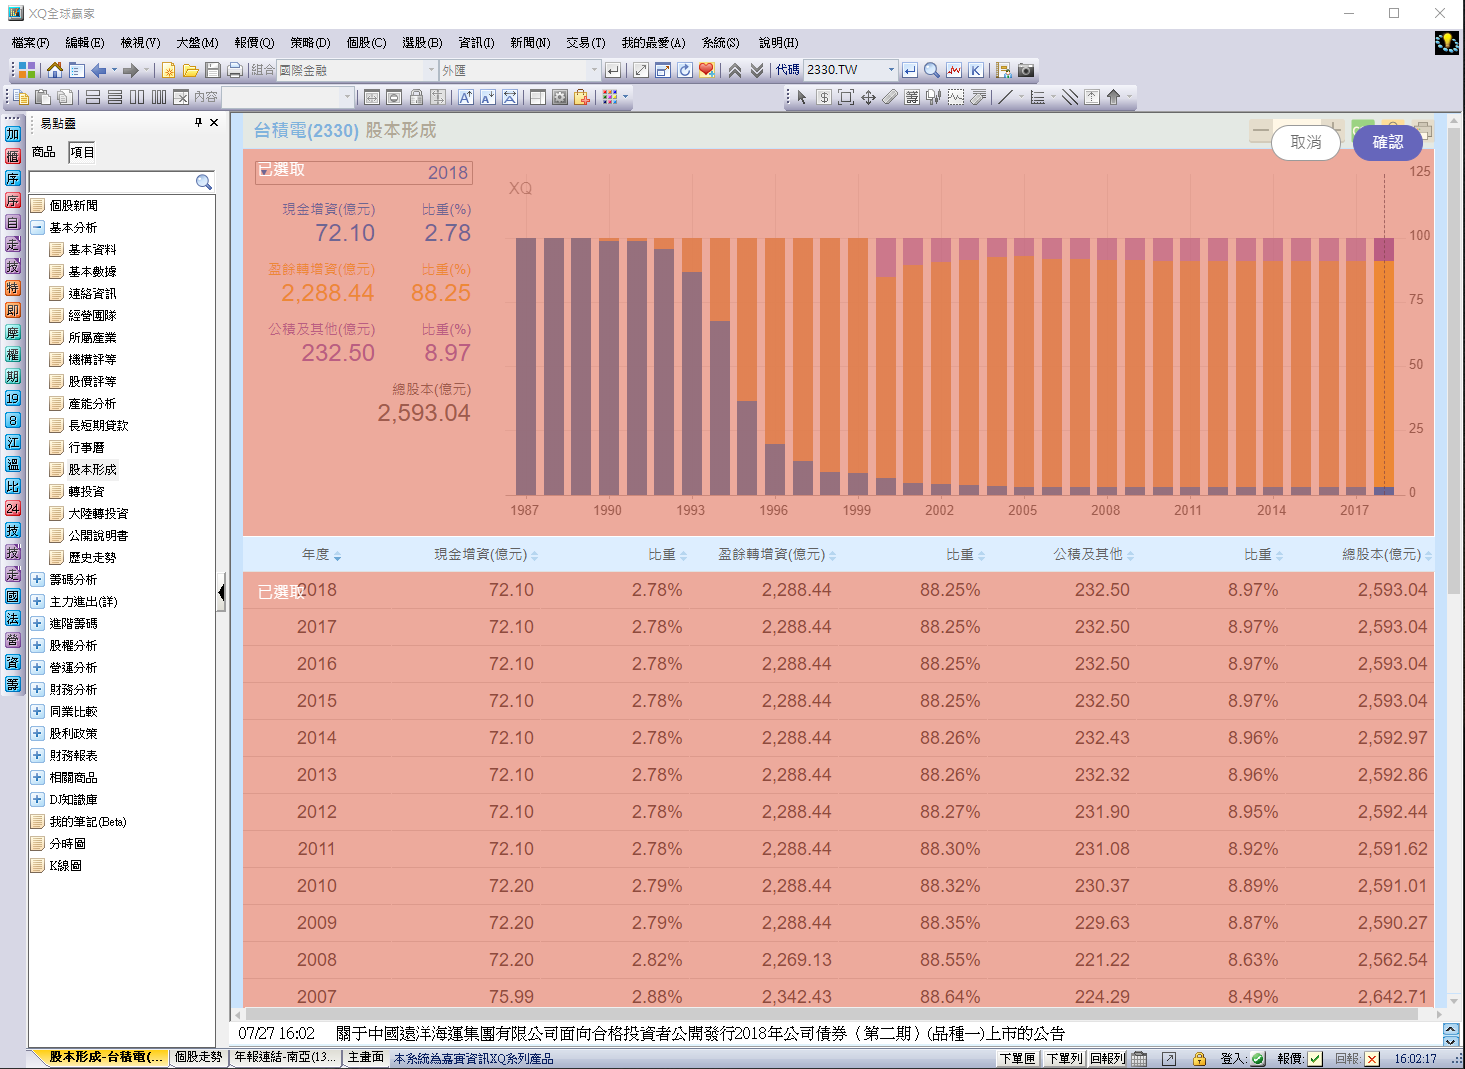The image size is (1465, 1069).
Task: Click the red line chart icon
Action: click(x=953, y=70)
